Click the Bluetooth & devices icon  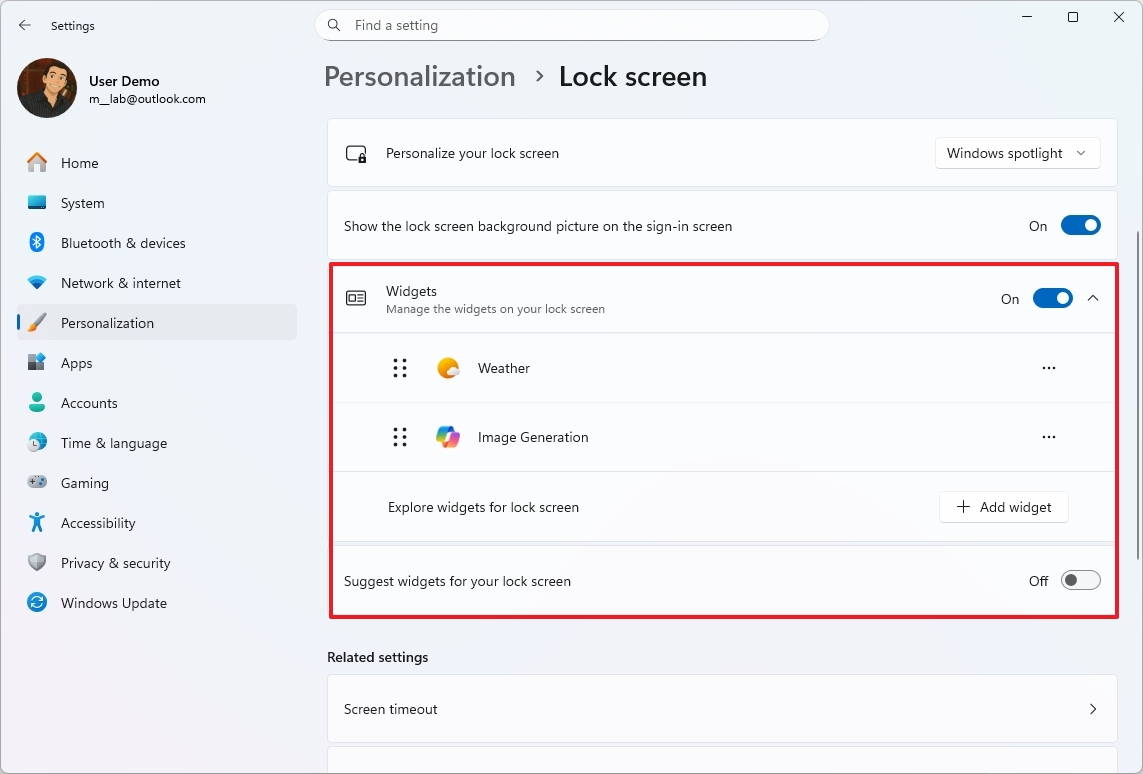(x=36, y=242)
